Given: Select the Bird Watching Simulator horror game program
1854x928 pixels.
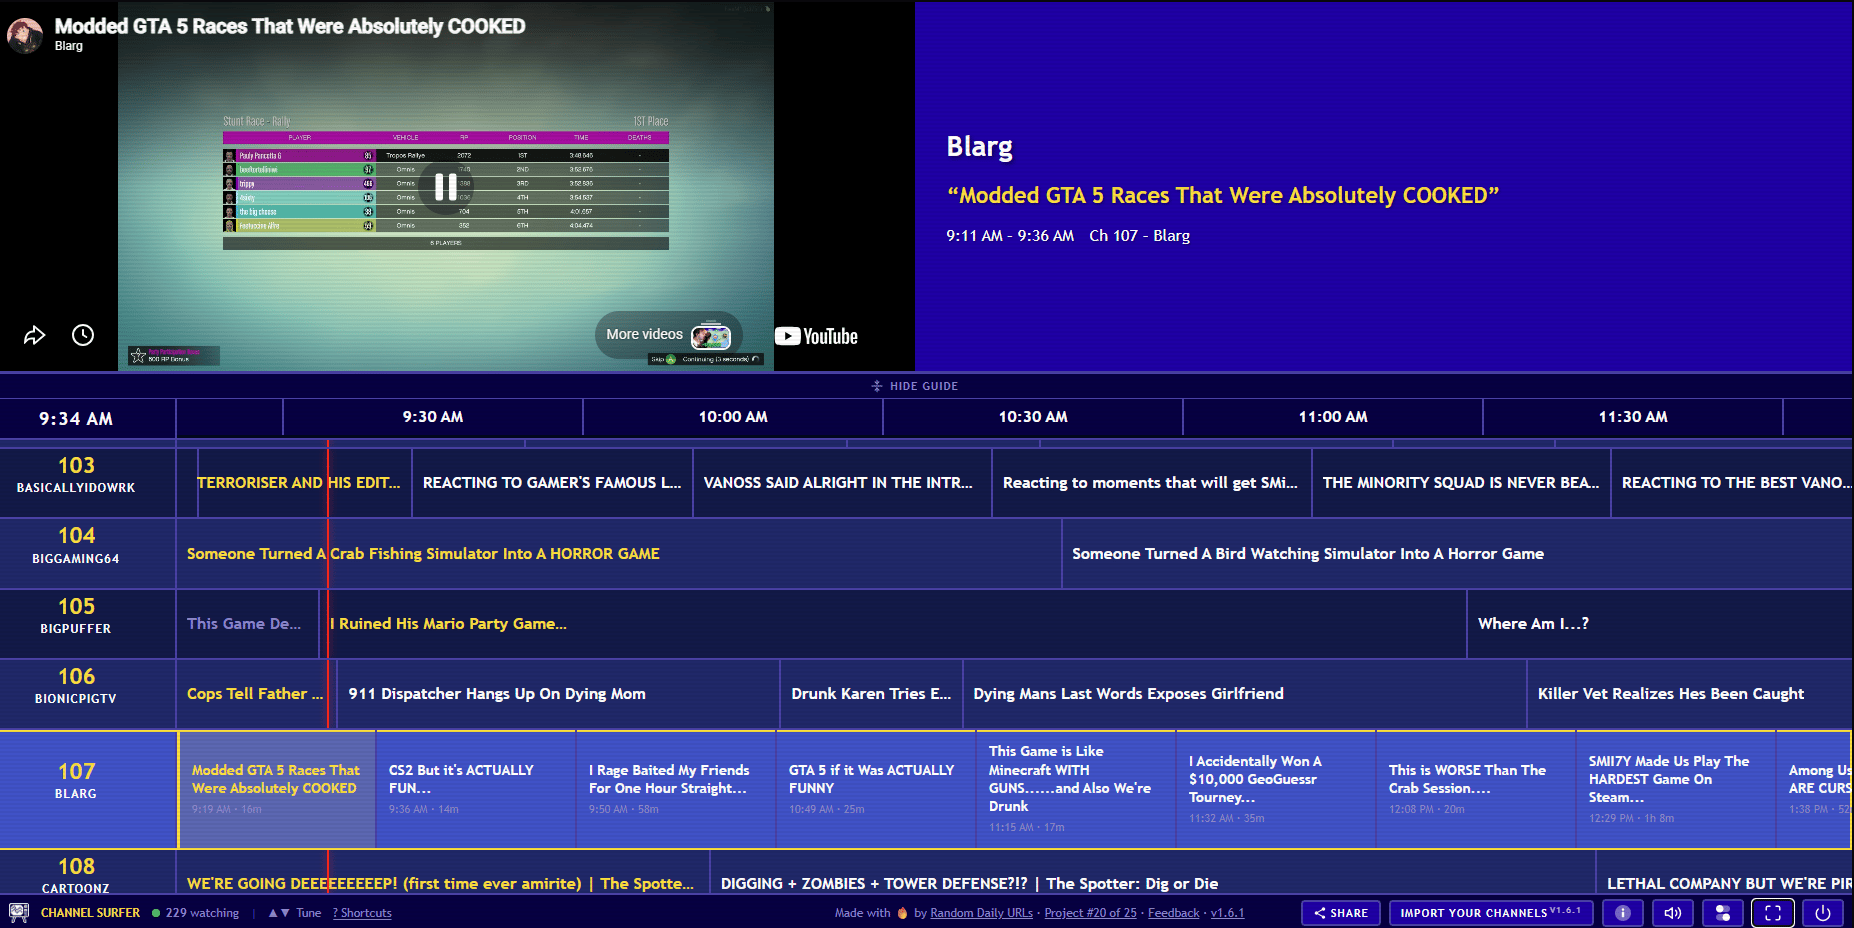Looking at the screenshot, I should click(x=1457, y=553).
